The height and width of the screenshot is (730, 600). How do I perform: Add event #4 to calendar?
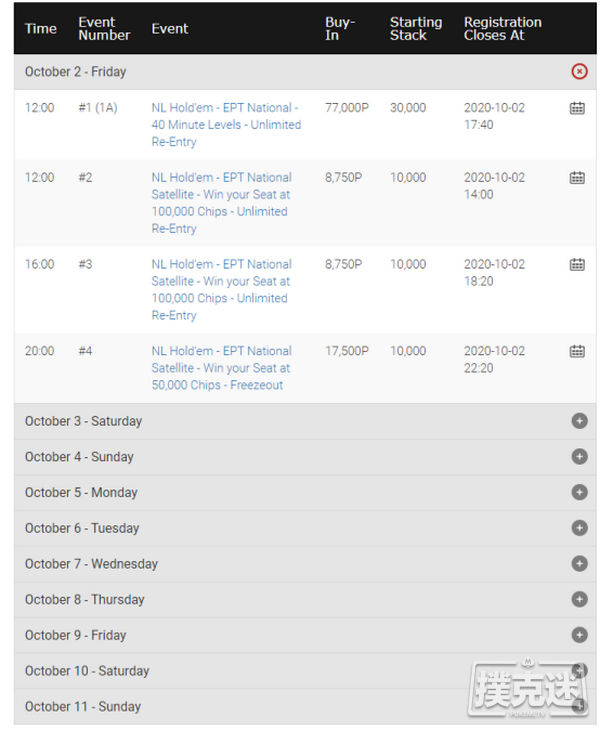tap(577, 351)
